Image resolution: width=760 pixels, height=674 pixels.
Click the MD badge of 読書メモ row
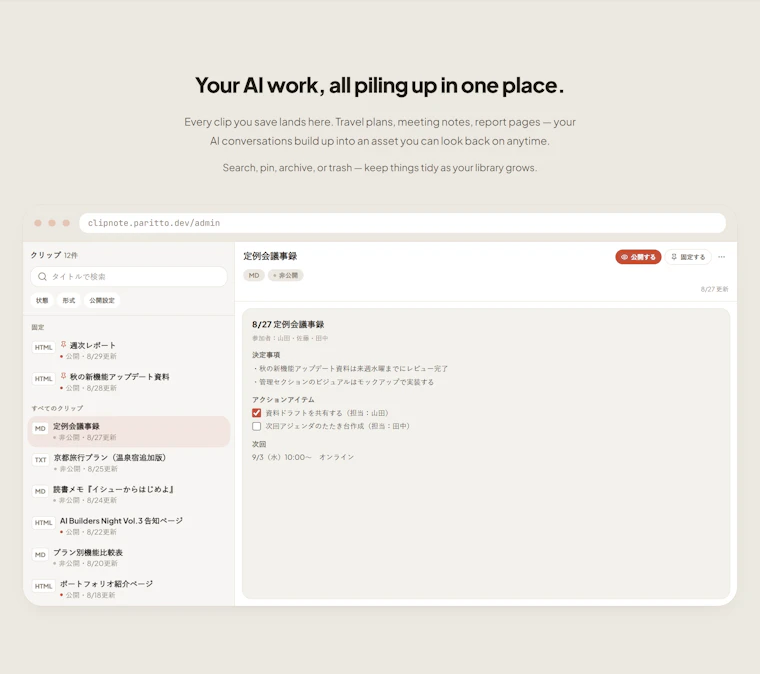(x=40, y=491)
